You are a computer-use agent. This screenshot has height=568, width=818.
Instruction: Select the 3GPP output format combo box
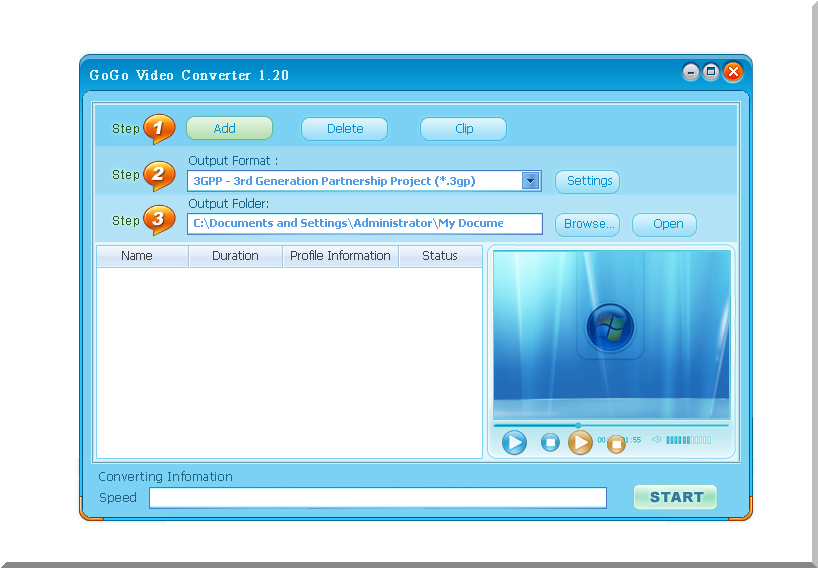(x=364, y=181)
